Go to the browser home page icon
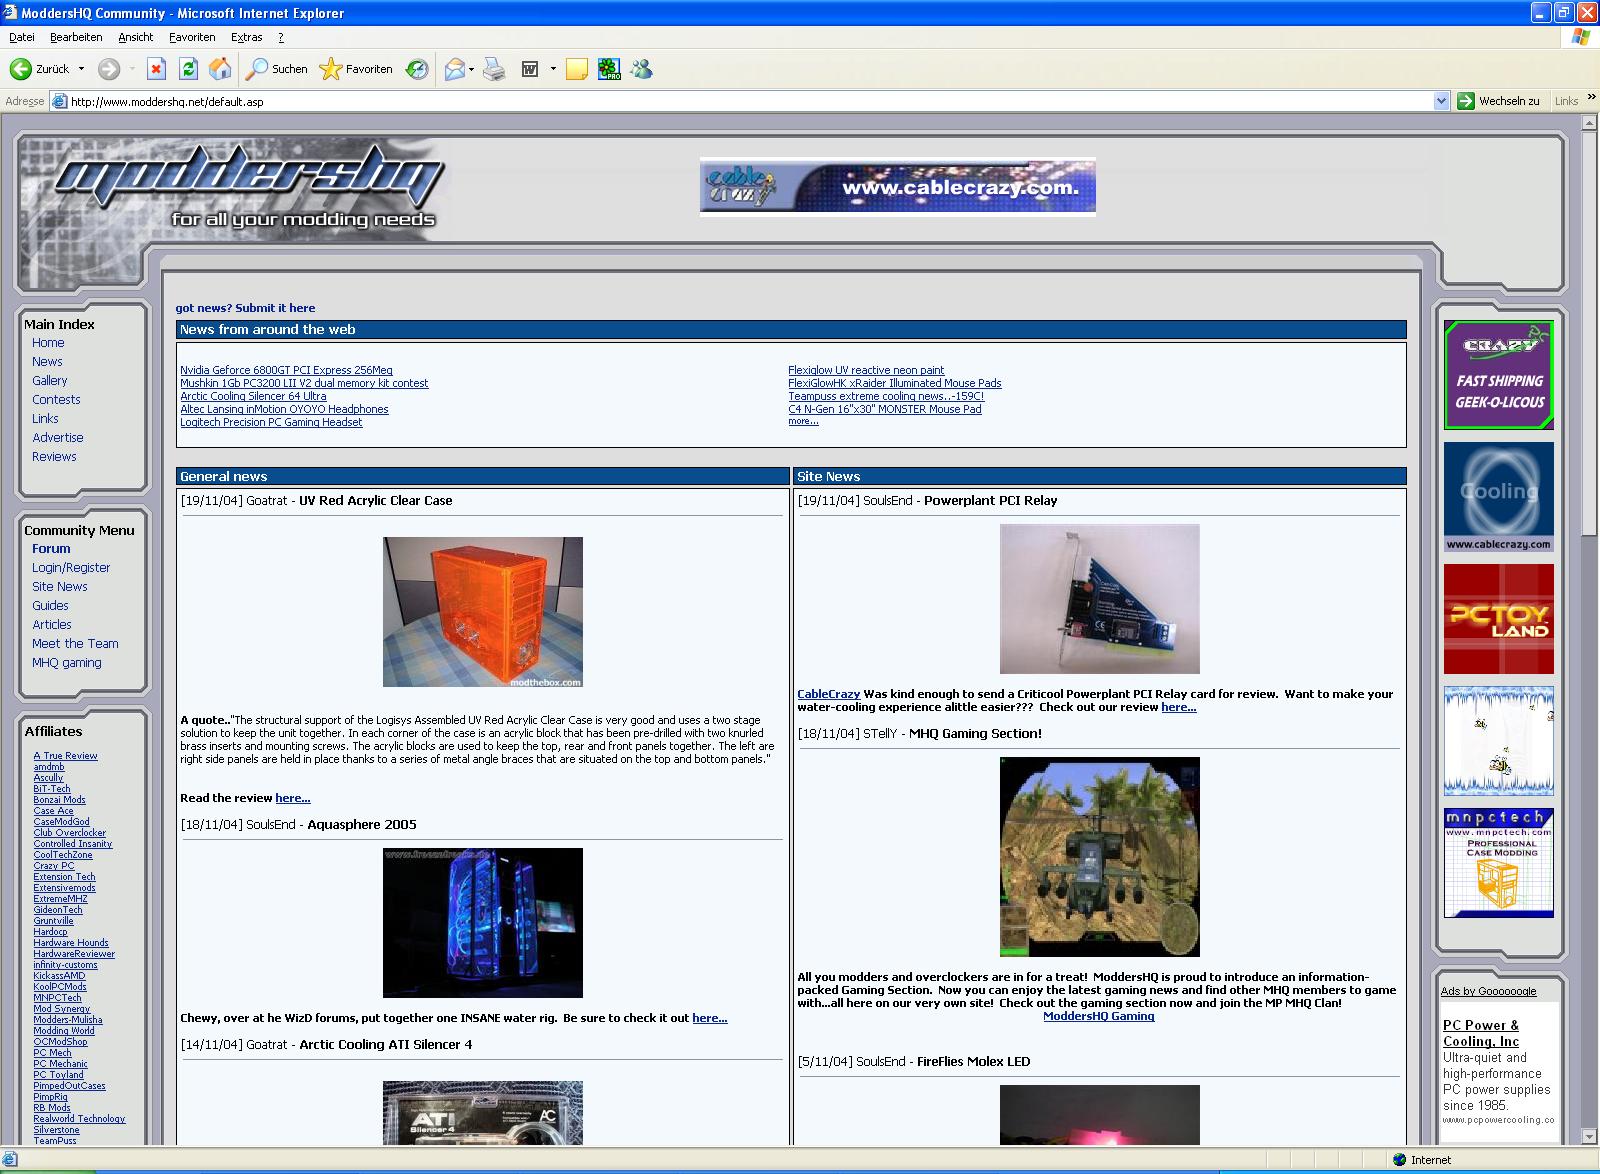This screenshot has height=1174, width=1600. pyautogui.click(x=220, y=69)
